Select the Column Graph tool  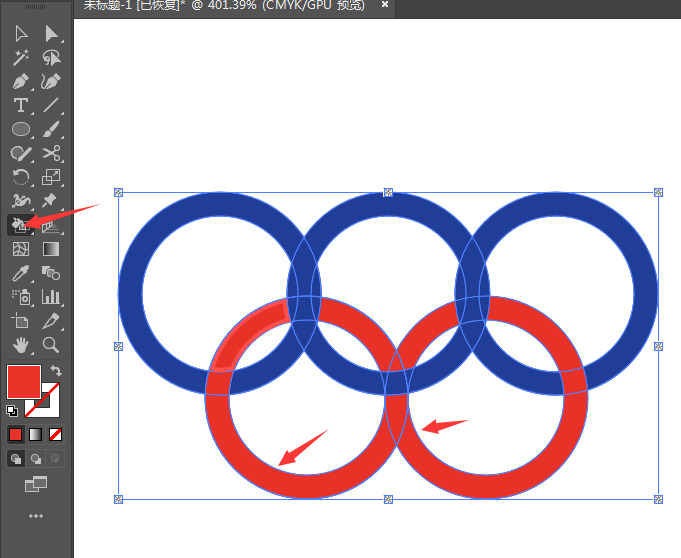click(x=51, y=297)
